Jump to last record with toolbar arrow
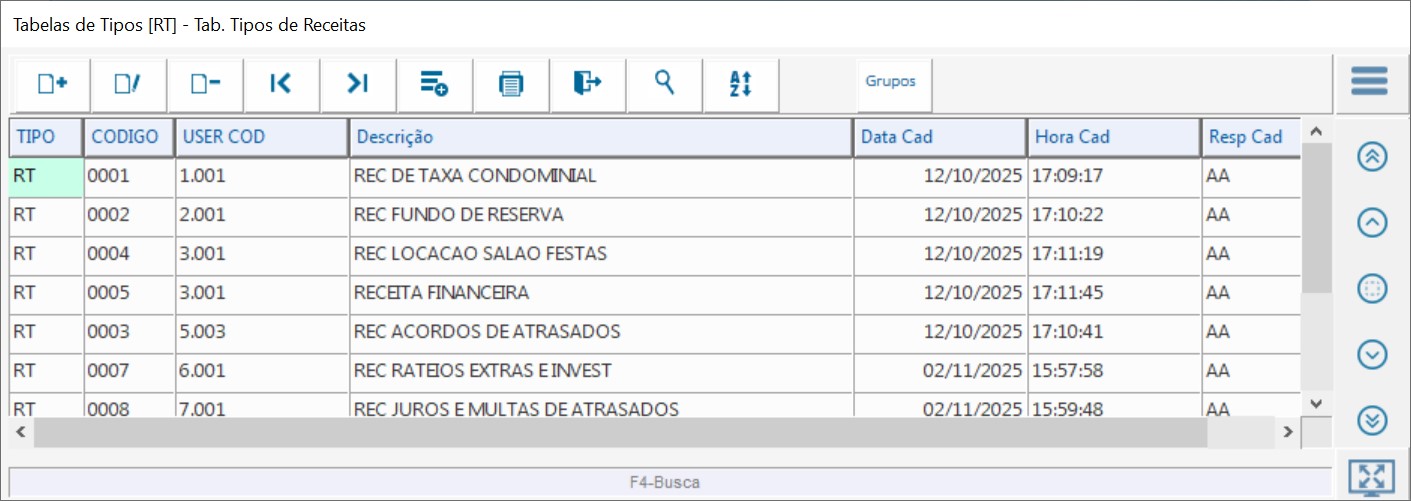 coord(358,84)
